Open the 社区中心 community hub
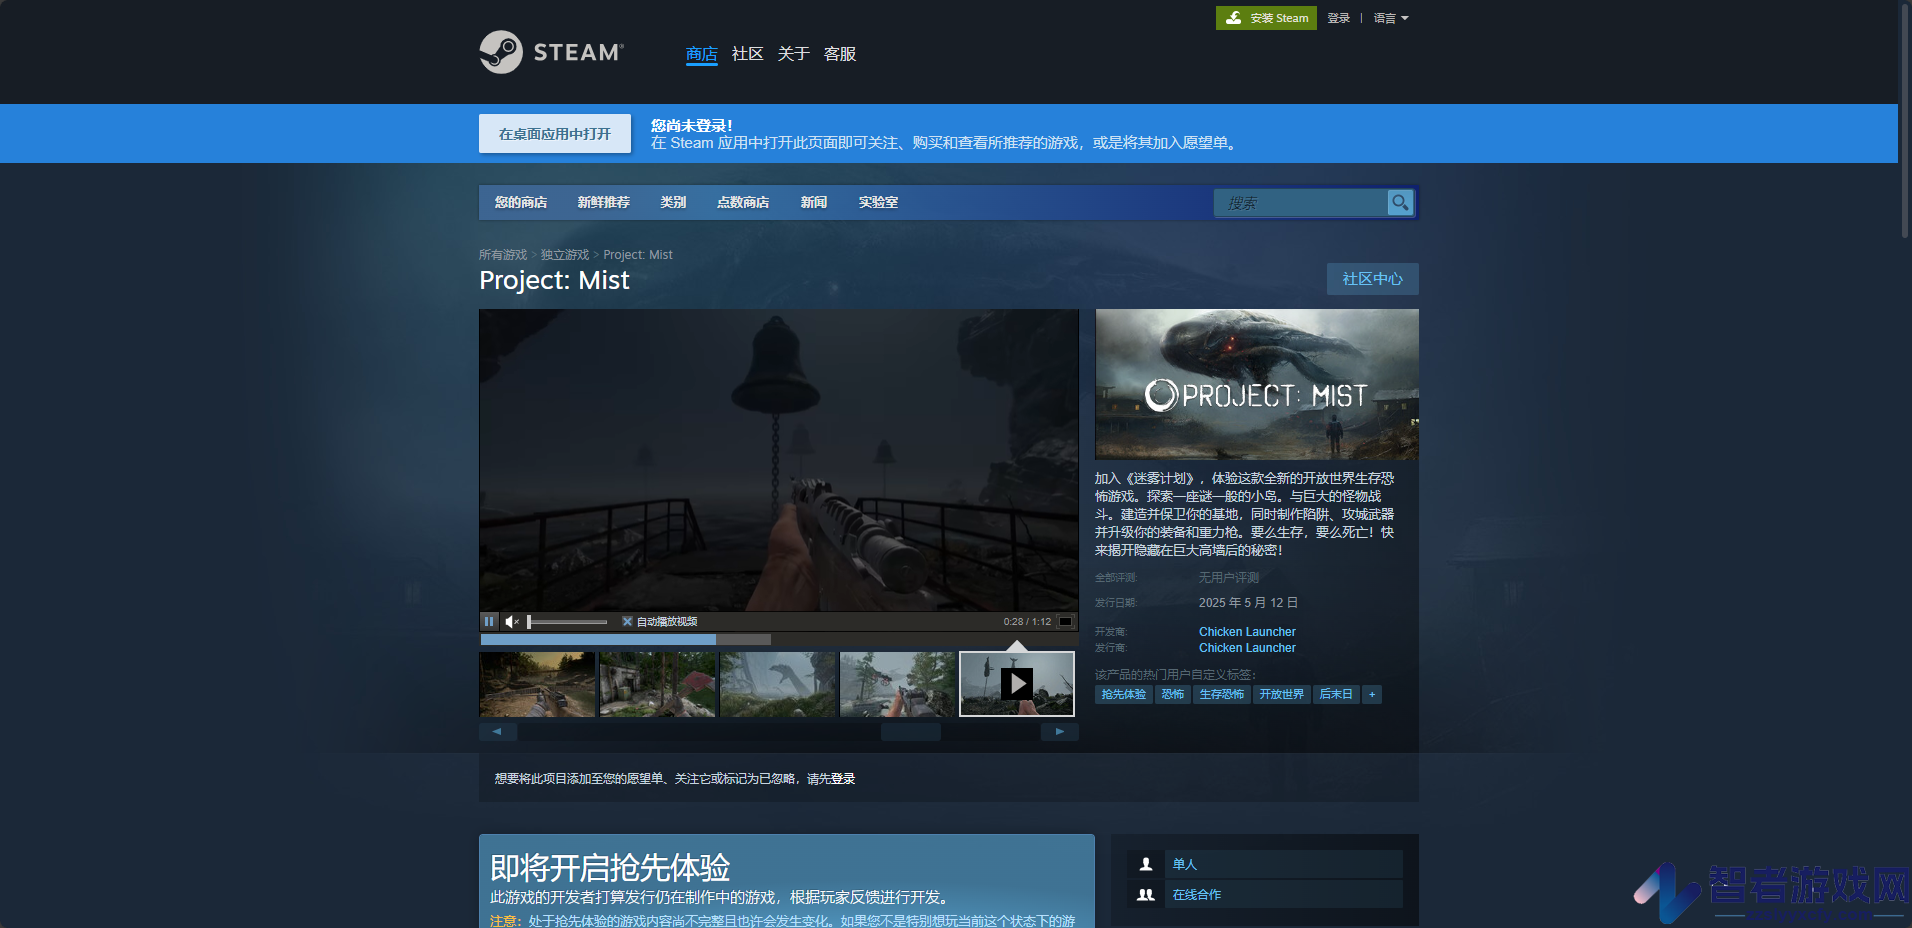The height and width of the screenshot is (928, 1912). (1373, 279)
